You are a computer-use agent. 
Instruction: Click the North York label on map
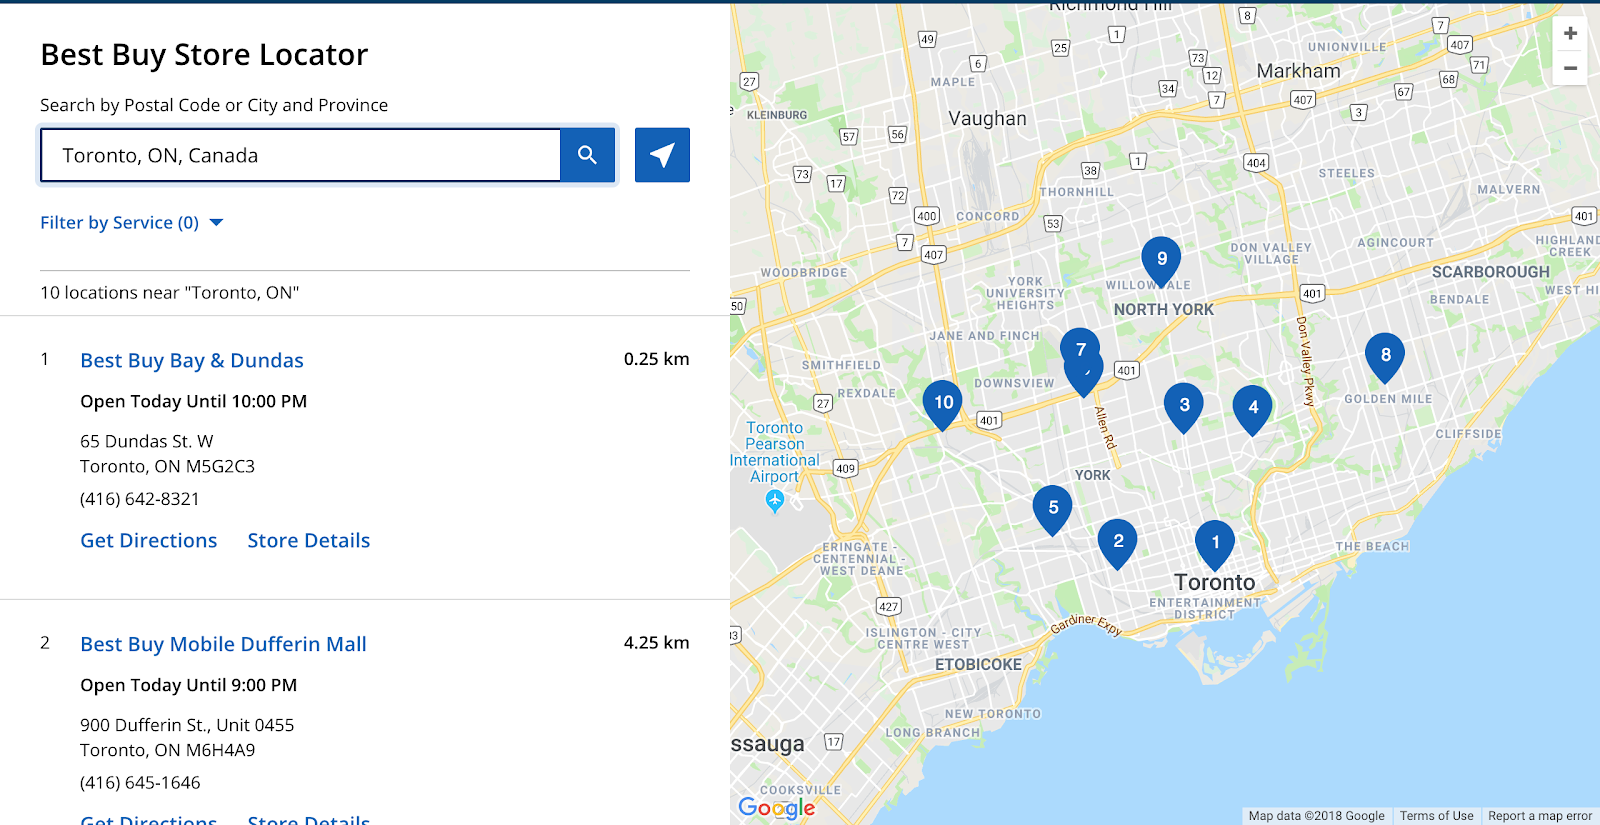(1164, 310)
